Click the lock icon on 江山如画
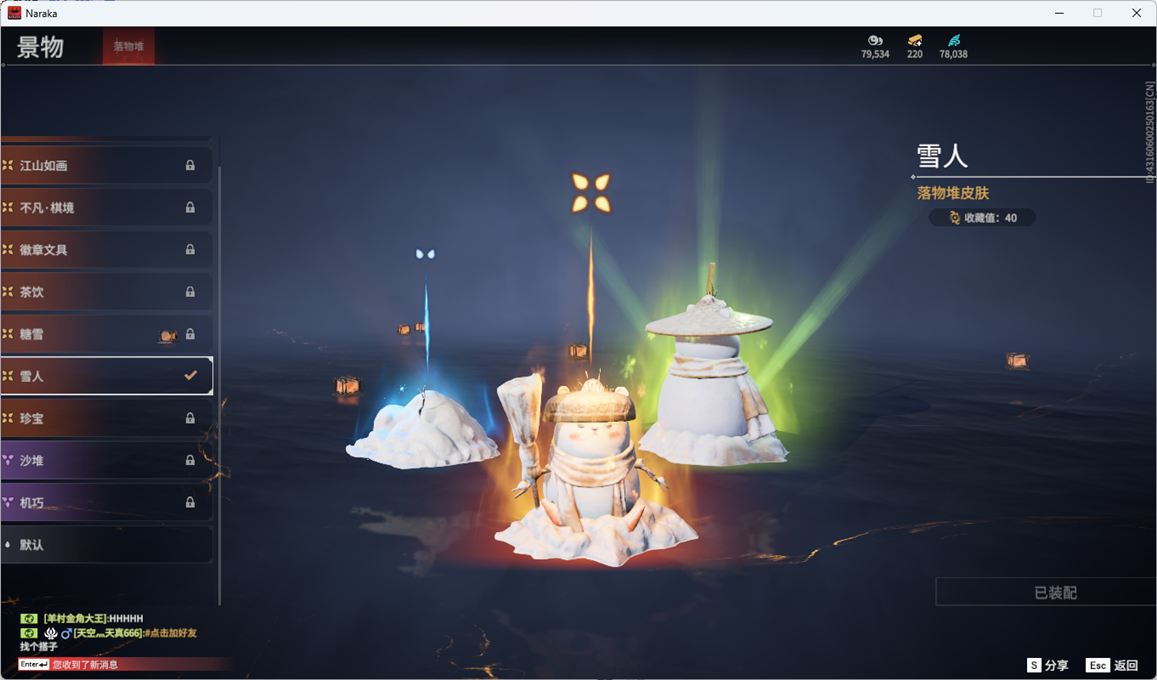 (190, 165)
